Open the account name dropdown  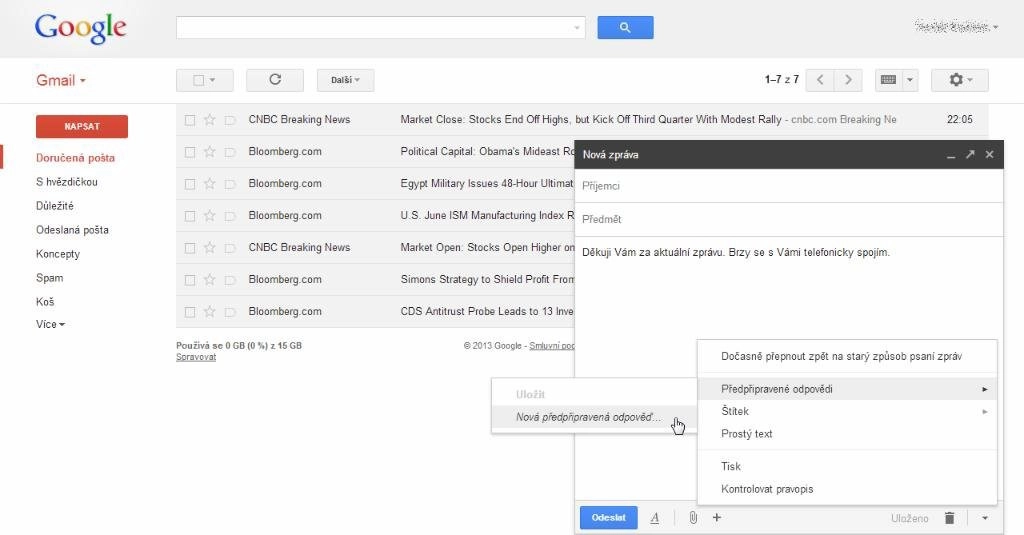pos(957,27)
